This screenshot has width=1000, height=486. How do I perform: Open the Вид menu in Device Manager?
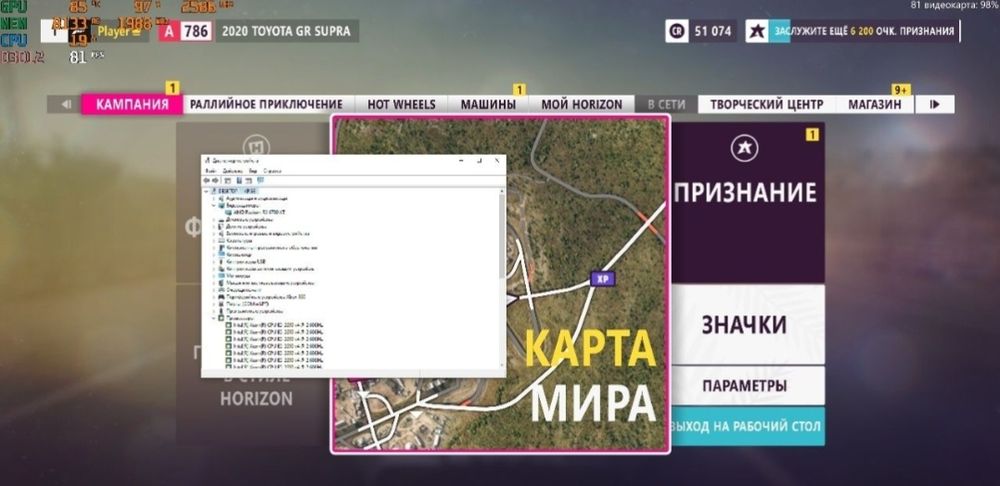(x=253, y=171)
